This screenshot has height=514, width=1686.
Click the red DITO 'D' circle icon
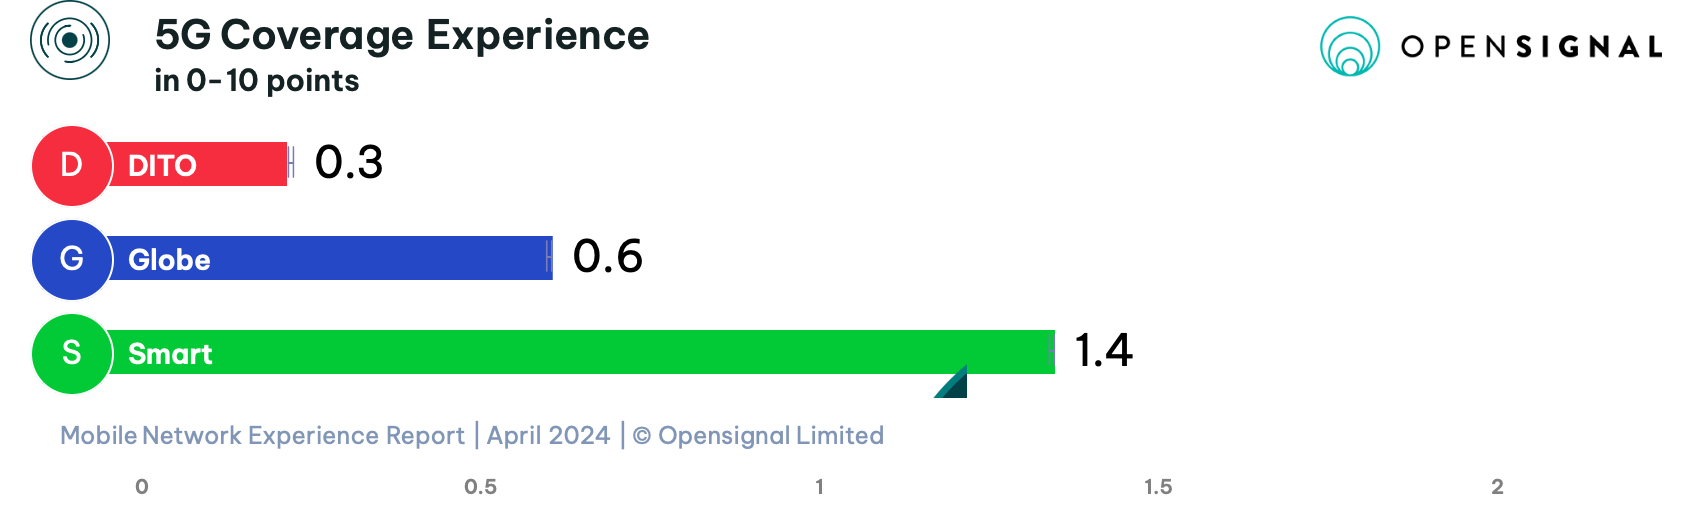71,165
